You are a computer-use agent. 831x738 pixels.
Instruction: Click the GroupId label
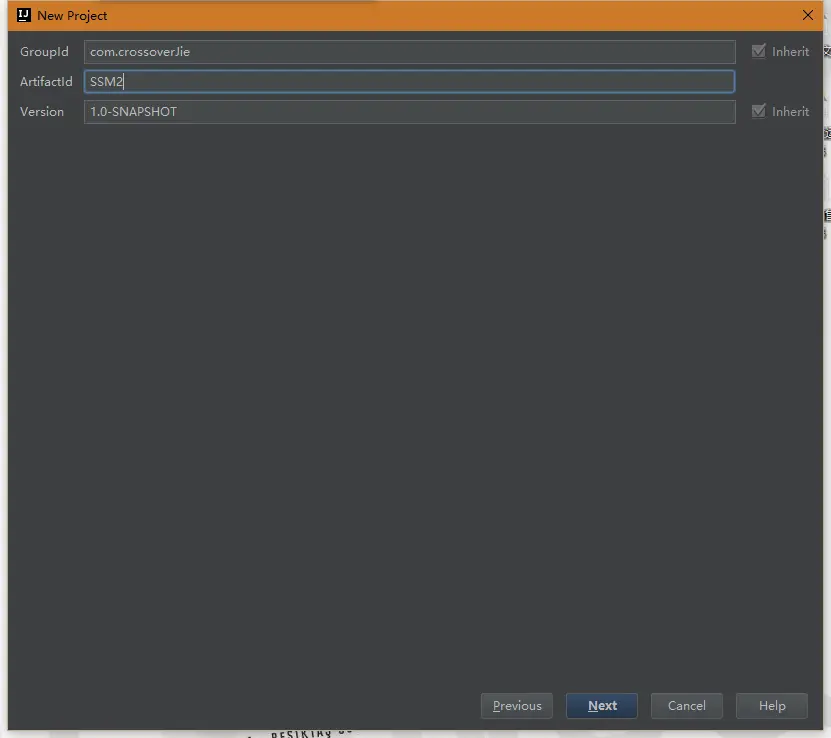click(x=45, y=52)
